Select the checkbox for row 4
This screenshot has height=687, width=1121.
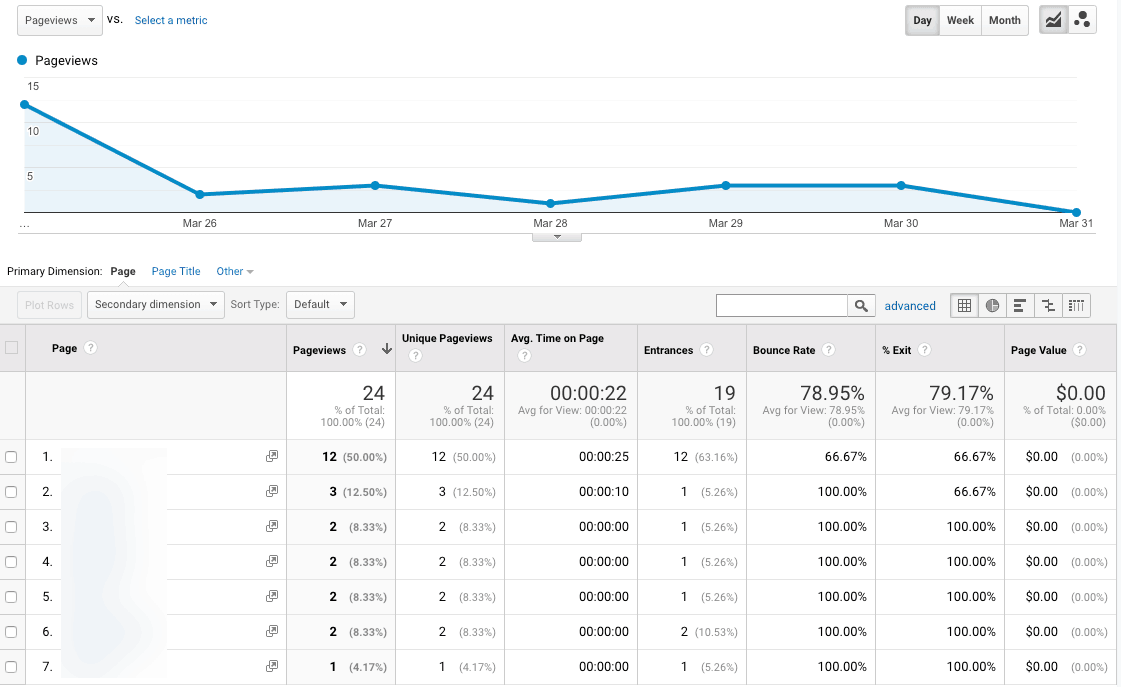point(12,562)
